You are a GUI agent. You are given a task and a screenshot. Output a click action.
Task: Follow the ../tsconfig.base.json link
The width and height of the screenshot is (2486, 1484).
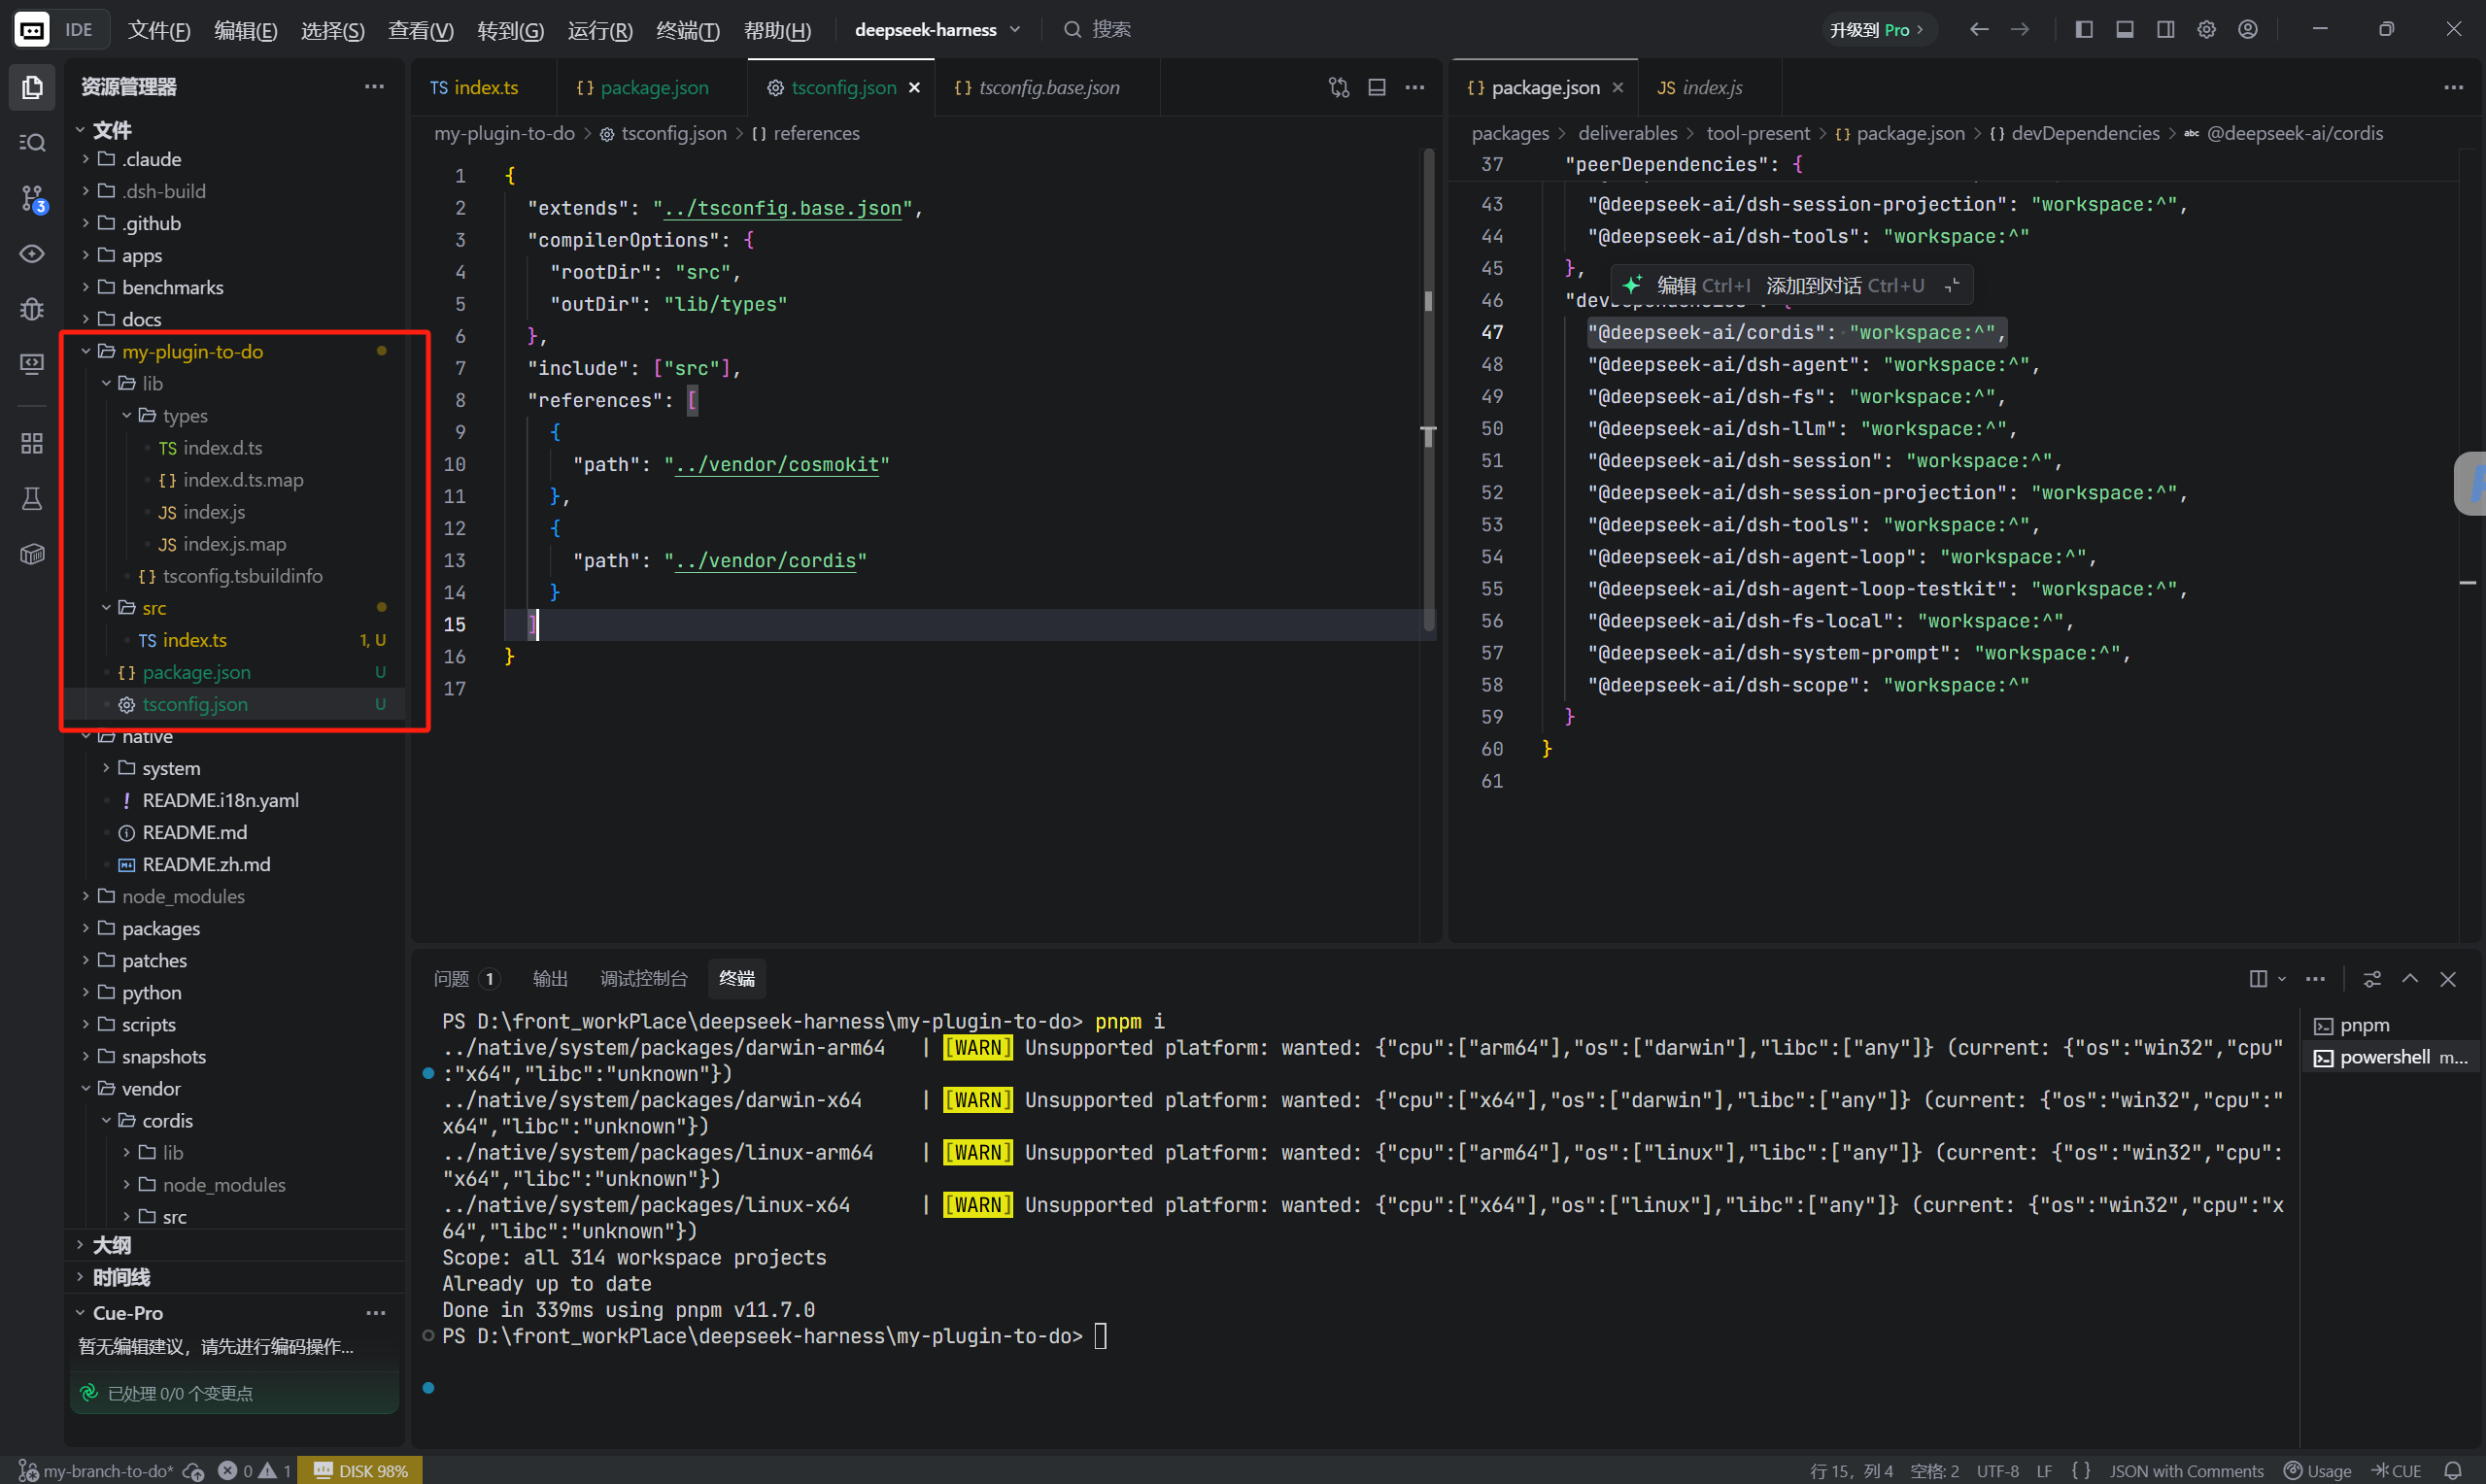783,208
